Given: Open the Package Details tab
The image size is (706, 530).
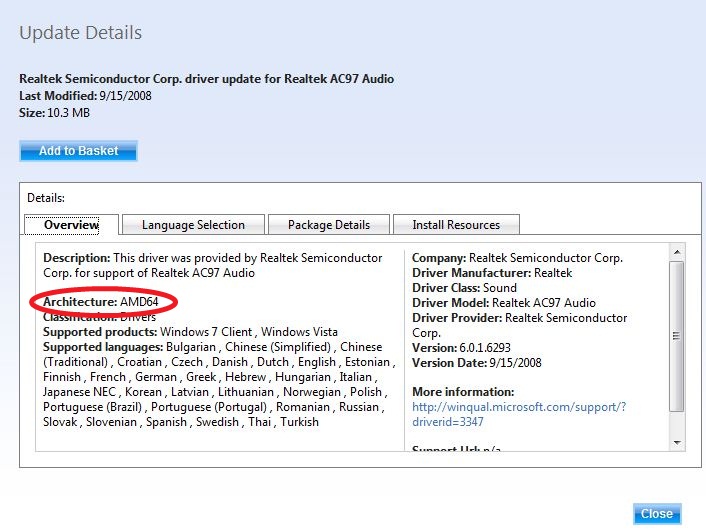Looking at the screenshot, I should pos(329,225).
